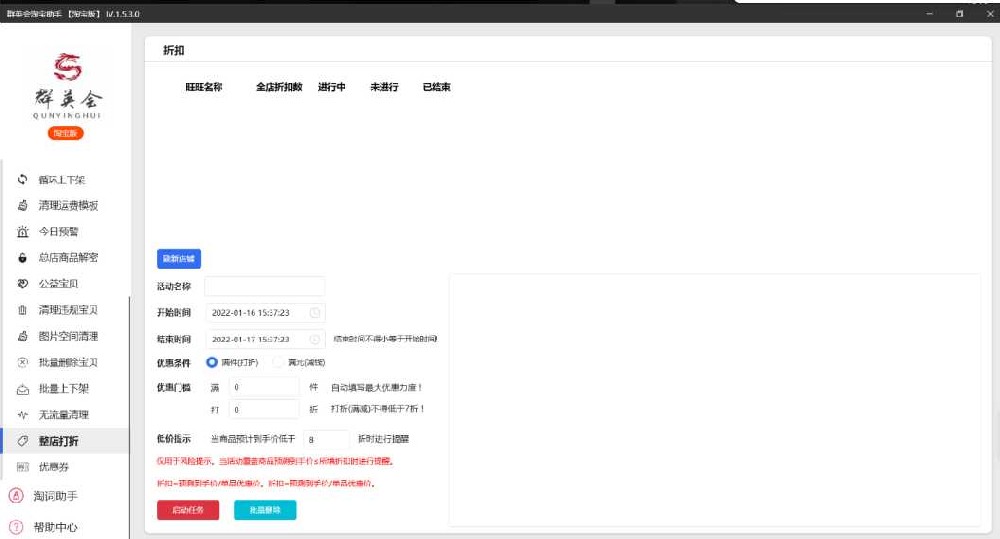Click the red 启动任务 button
Viewport: 1000px width, 539px height.
[188, 510]
